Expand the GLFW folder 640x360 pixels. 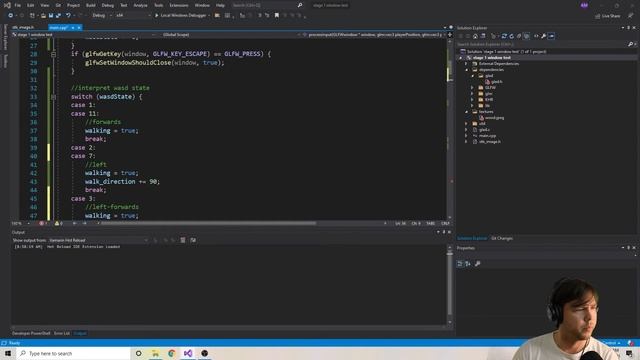pos(472,88)
